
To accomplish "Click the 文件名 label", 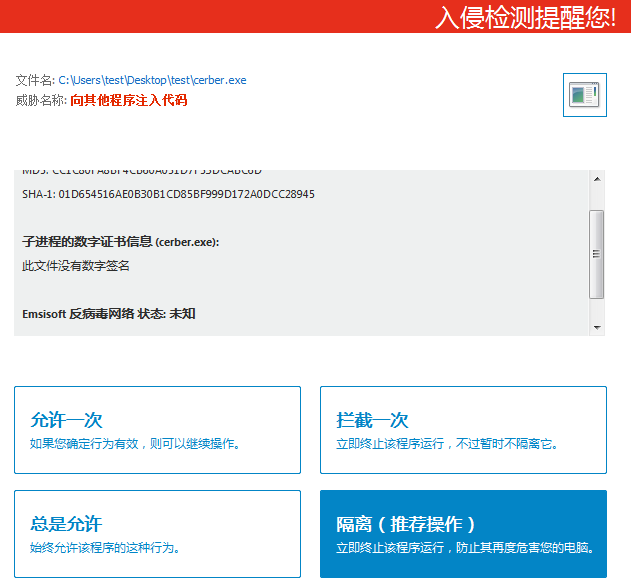I will 35,80.
